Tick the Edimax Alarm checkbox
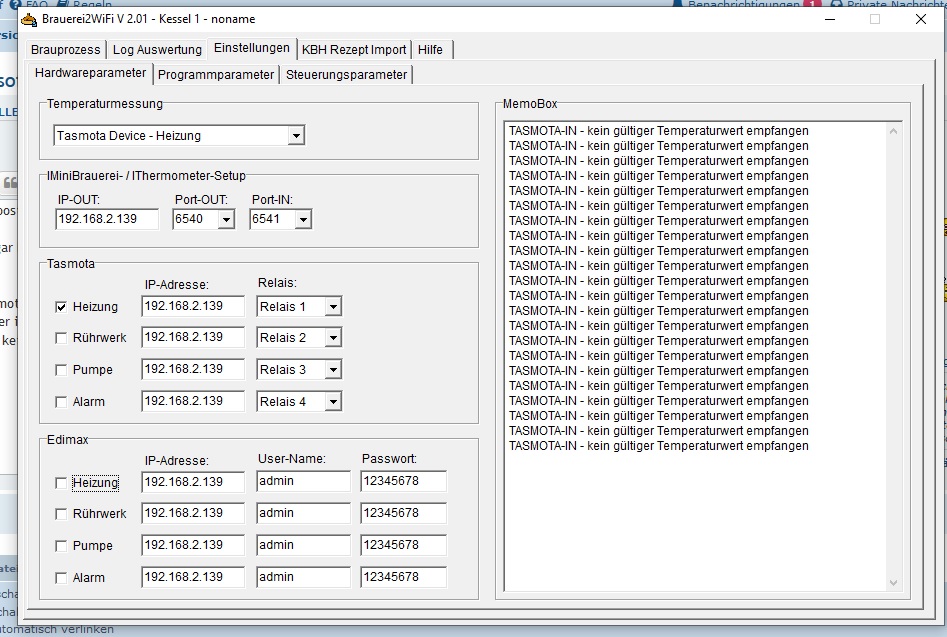This screenshot has height=637, width=947. [61, 578]
